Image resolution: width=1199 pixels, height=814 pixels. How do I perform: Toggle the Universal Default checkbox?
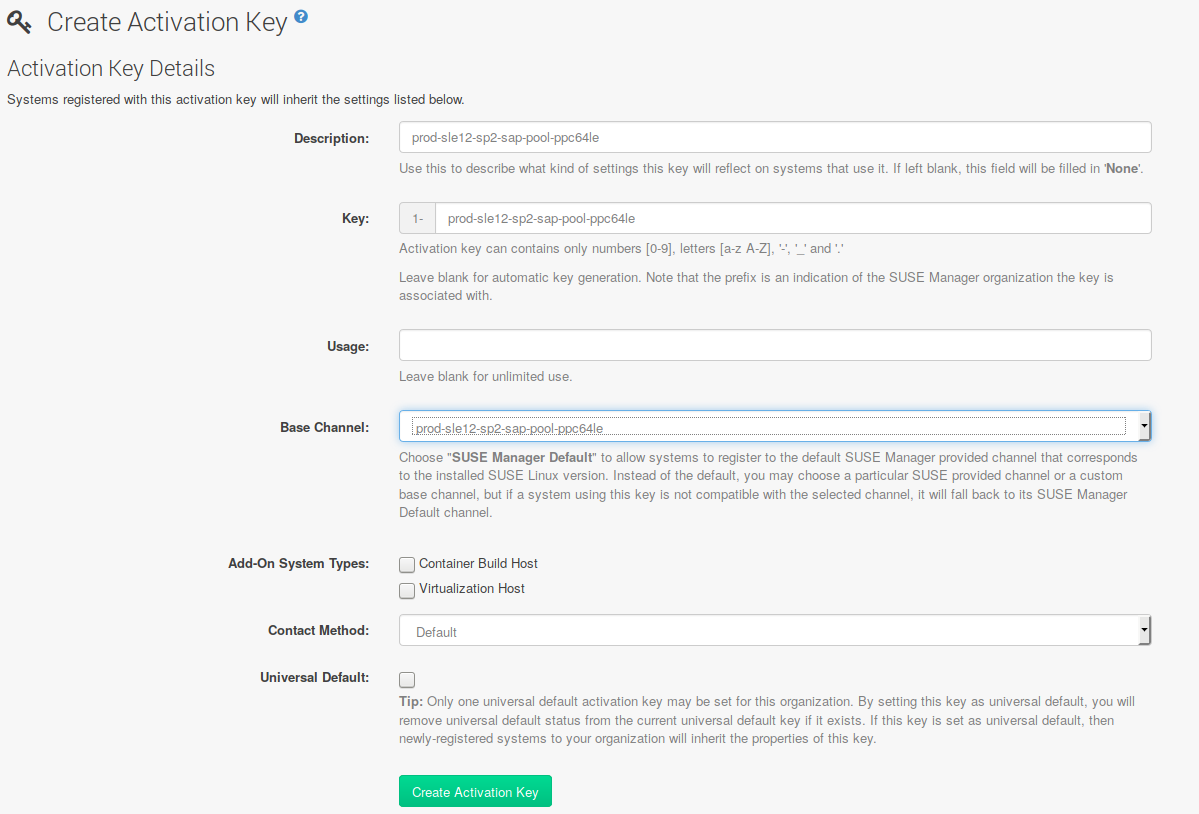tap(407, 679)
